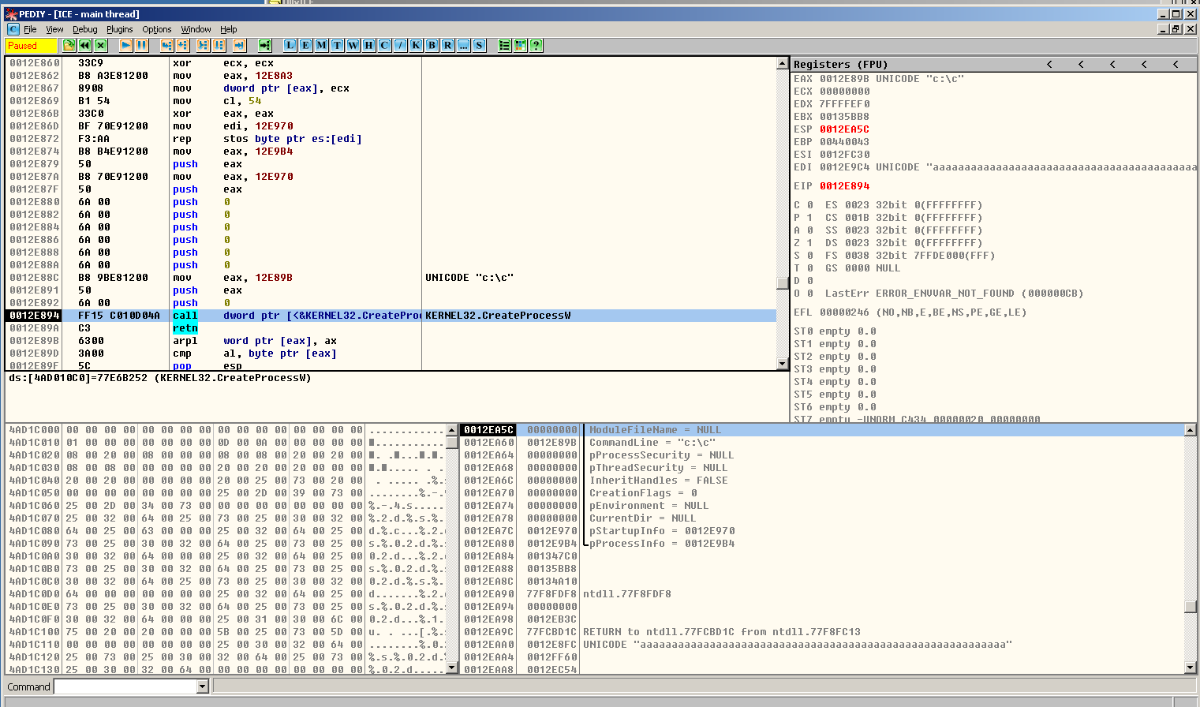Click the Open file toolbar icon

pyautogui.click(x=69, y=46)
